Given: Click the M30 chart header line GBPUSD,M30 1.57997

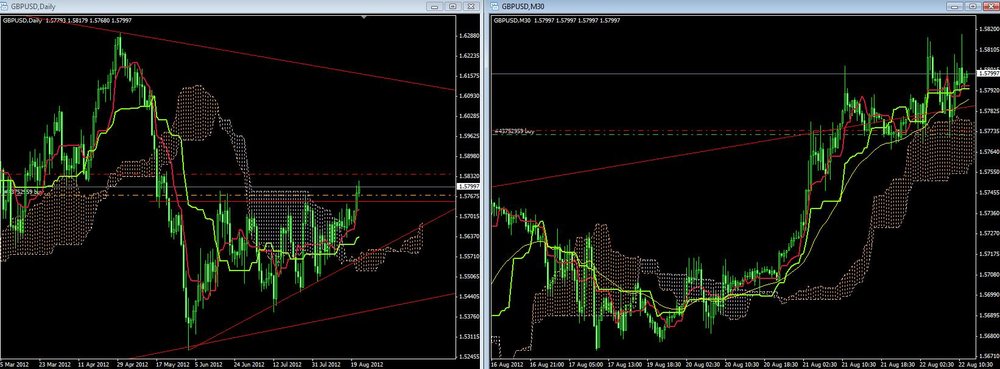Looking at the screenshot, I should tap(557, 20).
